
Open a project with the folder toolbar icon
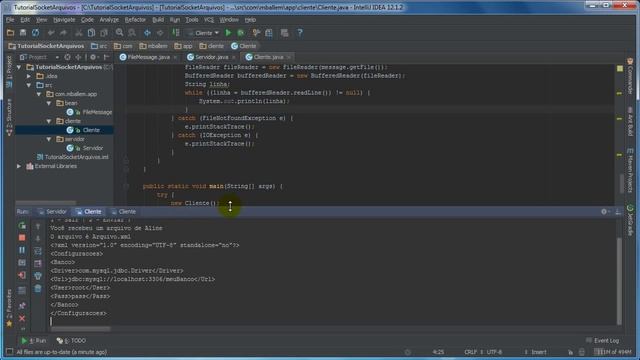point(11,33)
